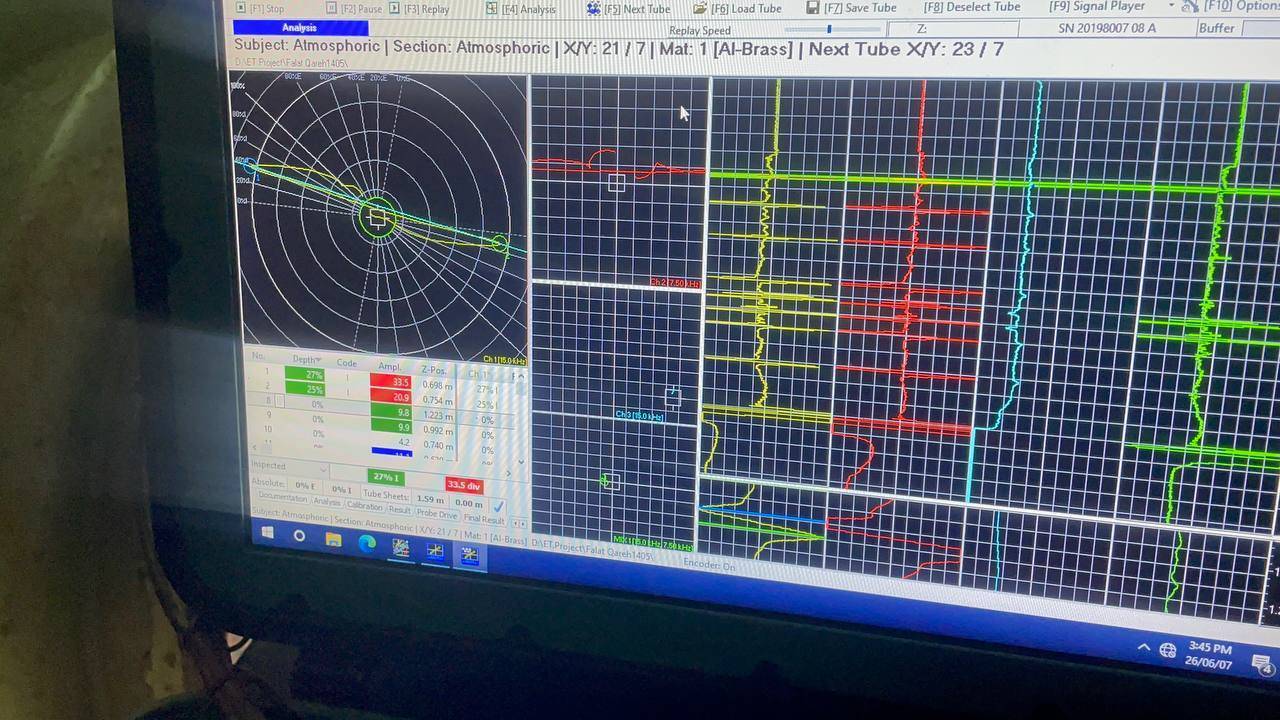Open F10 Options
1280x720 pixels.
point(1229,6)
